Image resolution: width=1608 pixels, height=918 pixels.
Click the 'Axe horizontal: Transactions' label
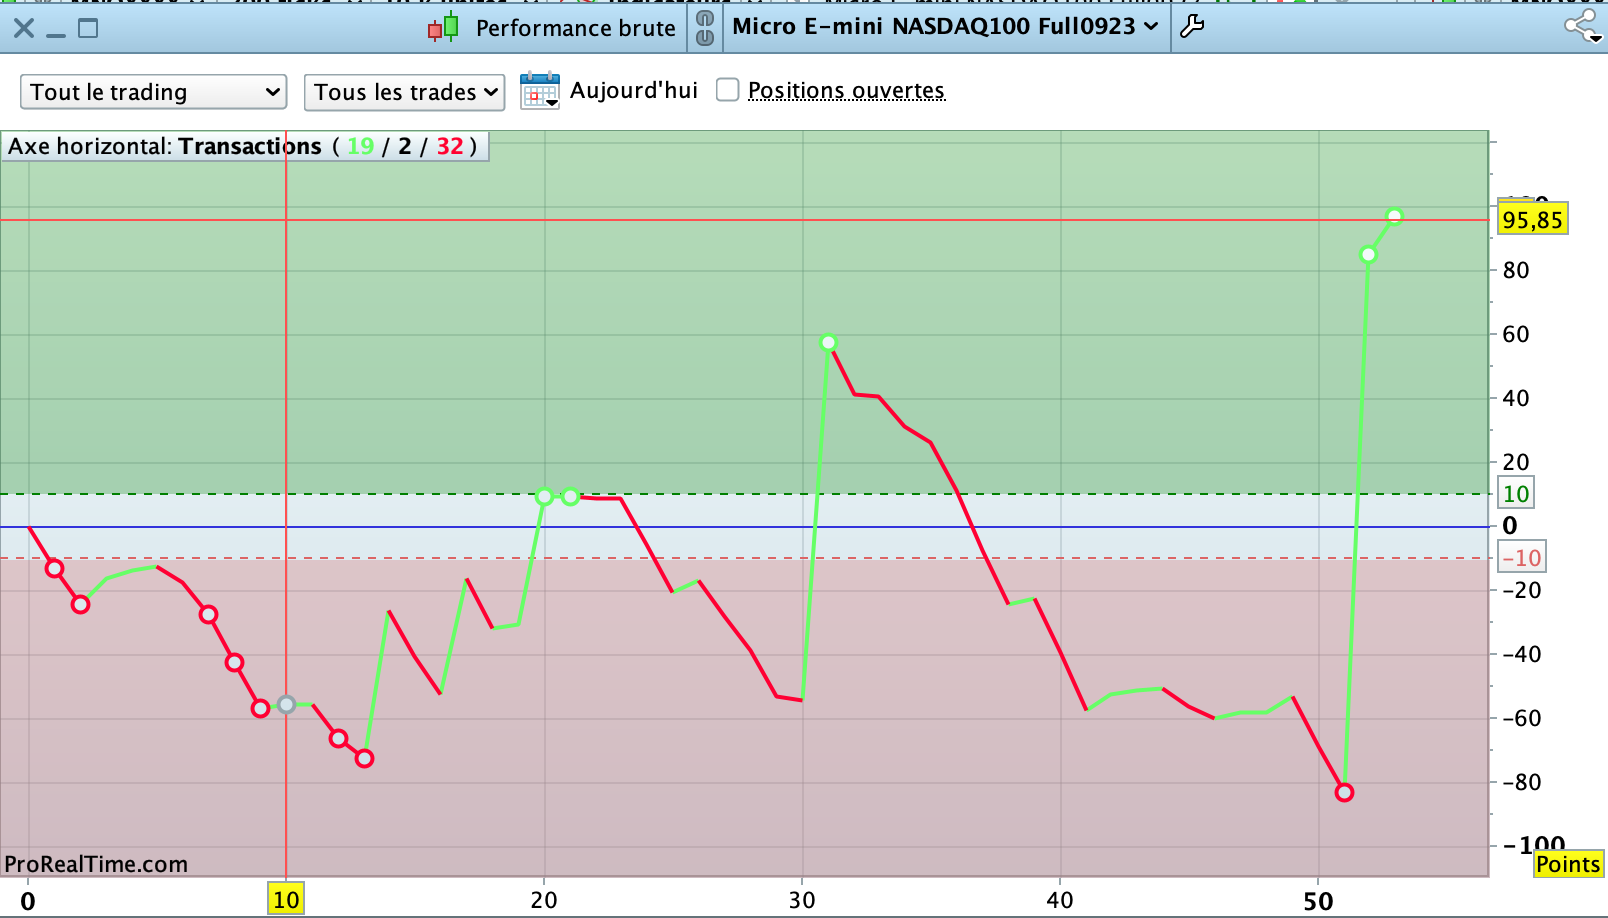(165, 146)
